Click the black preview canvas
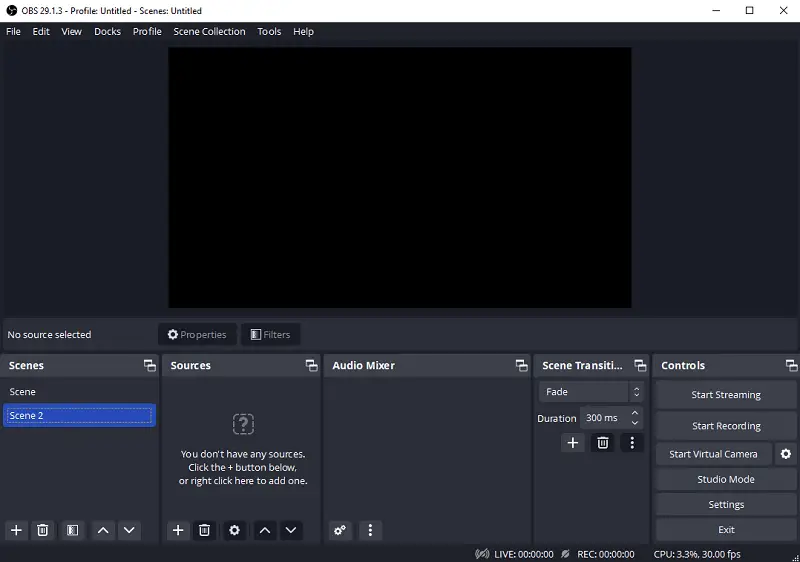The image size is (800, 562). 399,177
